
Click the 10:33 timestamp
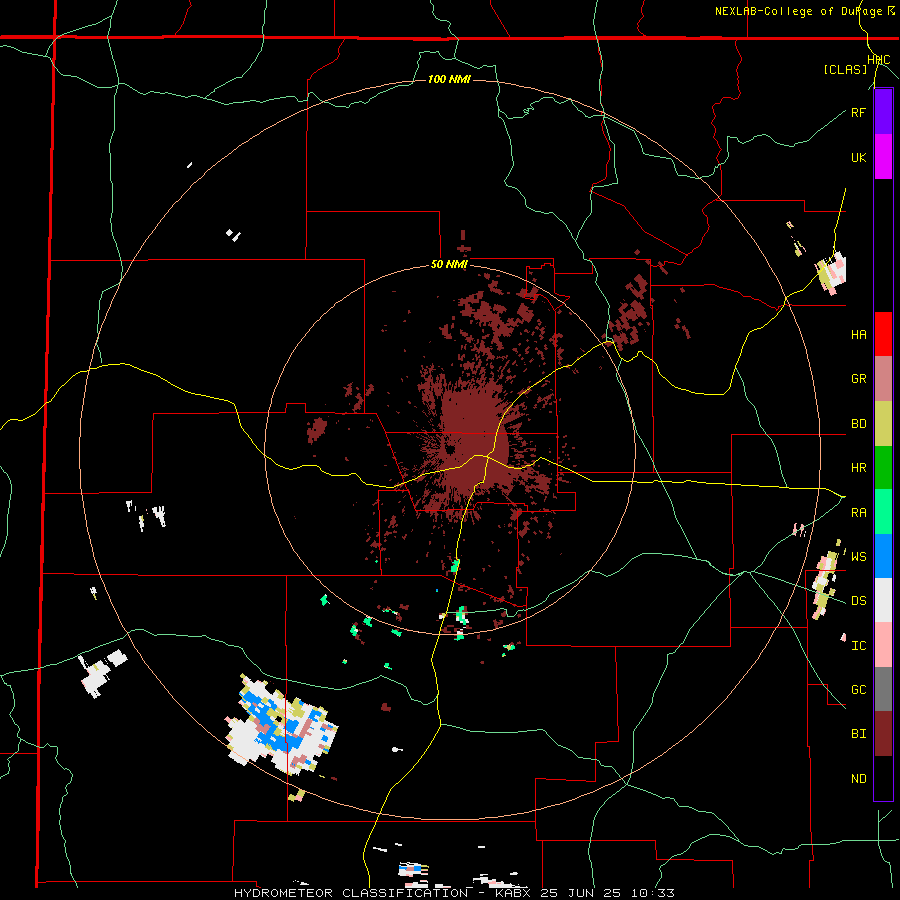(654, 893)
